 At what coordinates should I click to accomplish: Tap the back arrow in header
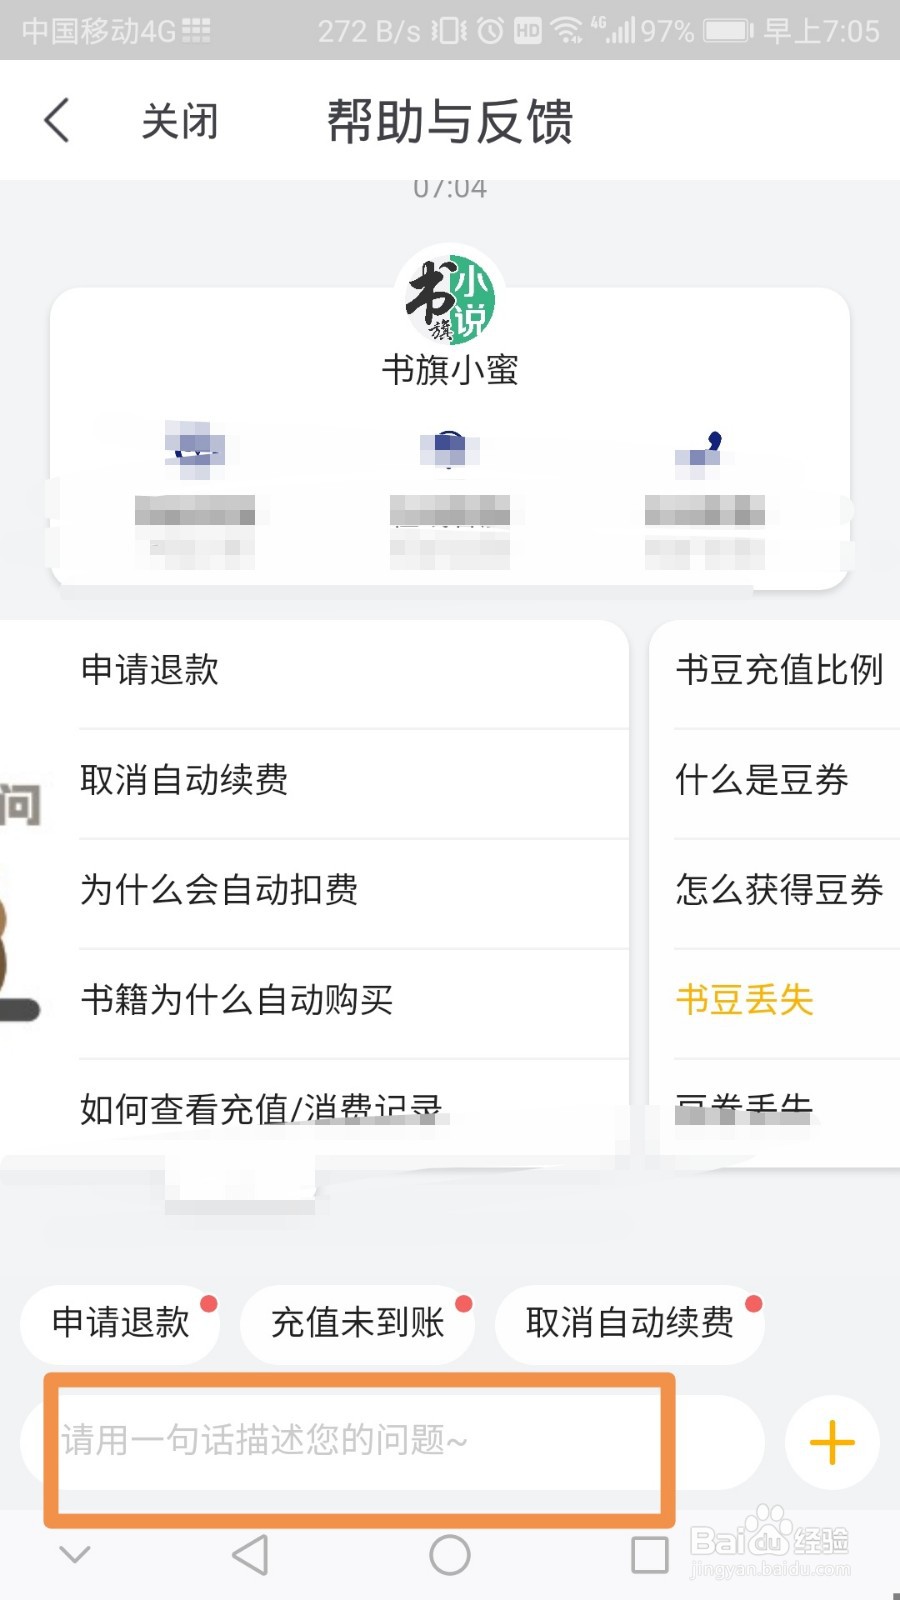58,121
